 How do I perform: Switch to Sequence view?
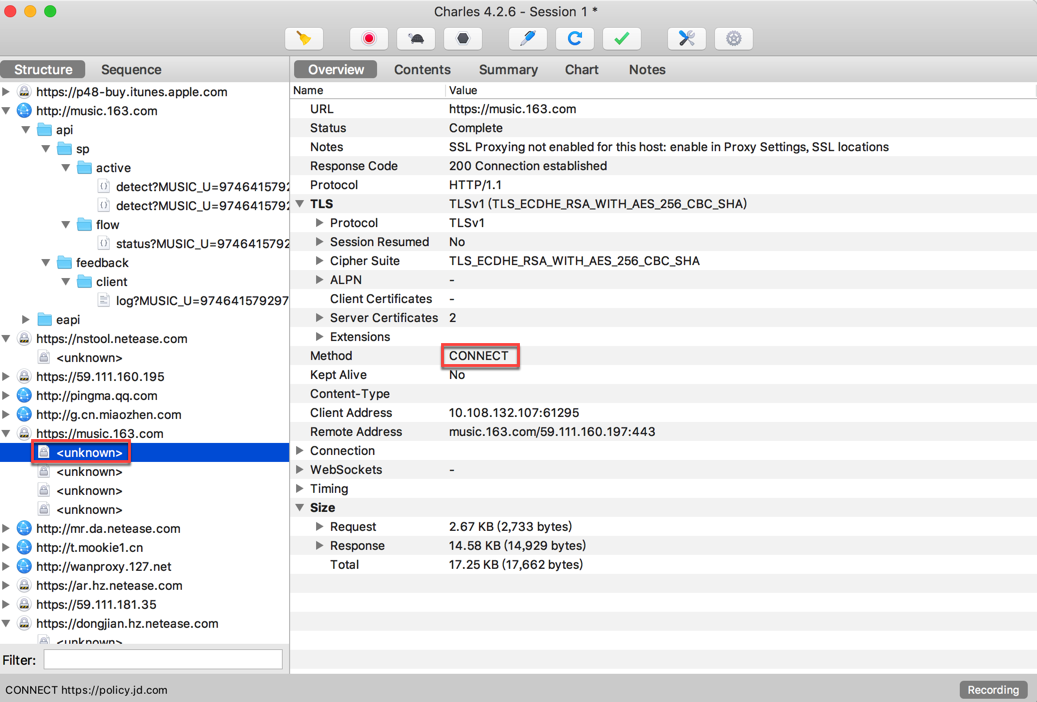click(x=131, y=69)
